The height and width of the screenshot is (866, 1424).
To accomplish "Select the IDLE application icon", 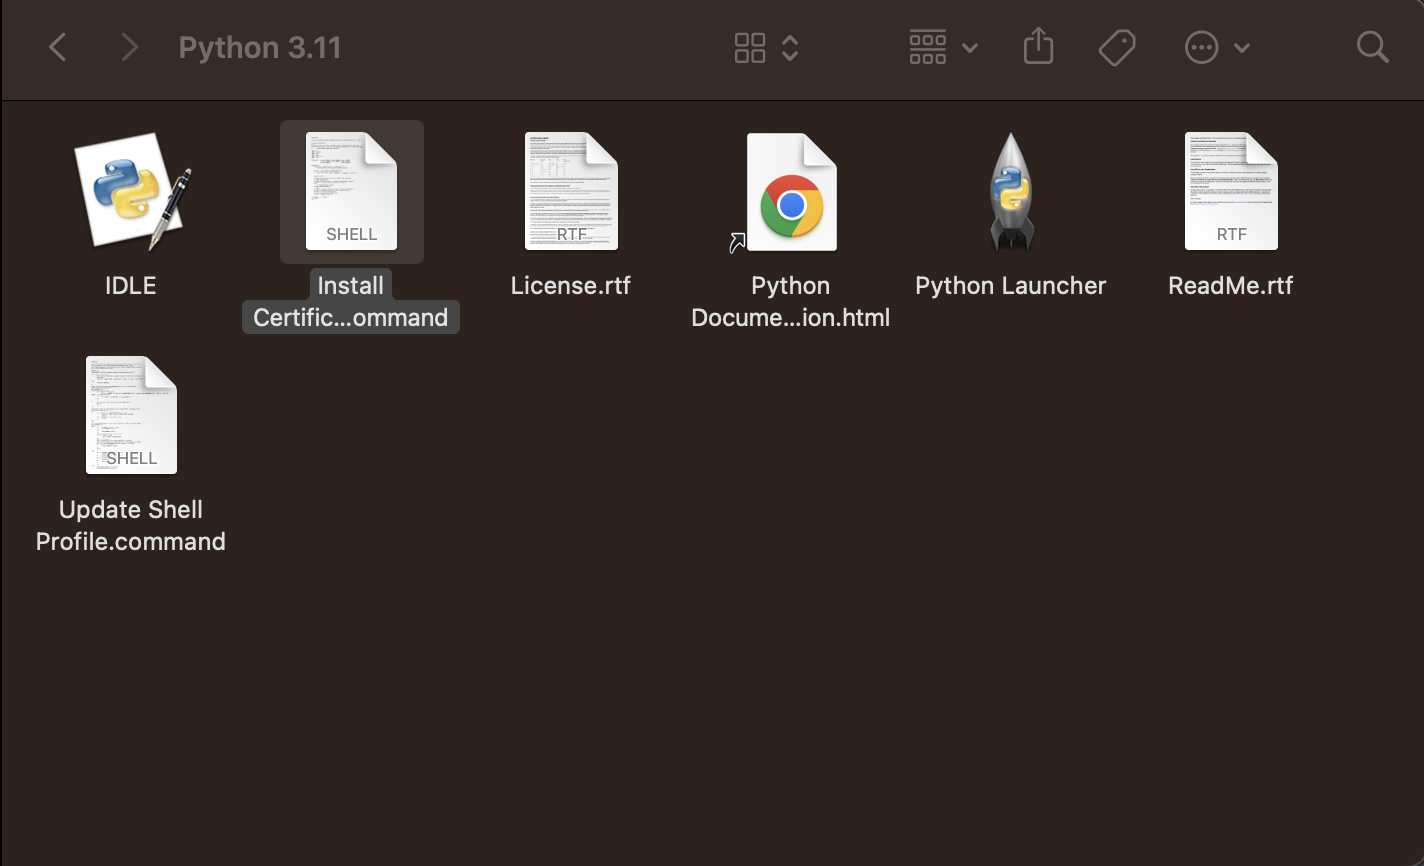I will [x=131, y=191].
